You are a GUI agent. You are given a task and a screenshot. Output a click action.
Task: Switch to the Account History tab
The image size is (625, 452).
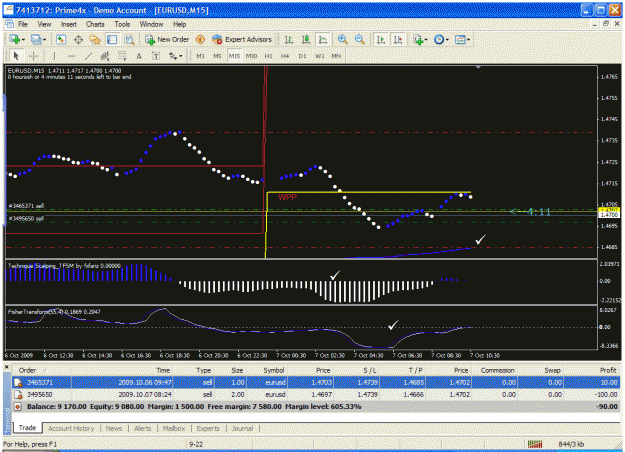coord(71,428)
